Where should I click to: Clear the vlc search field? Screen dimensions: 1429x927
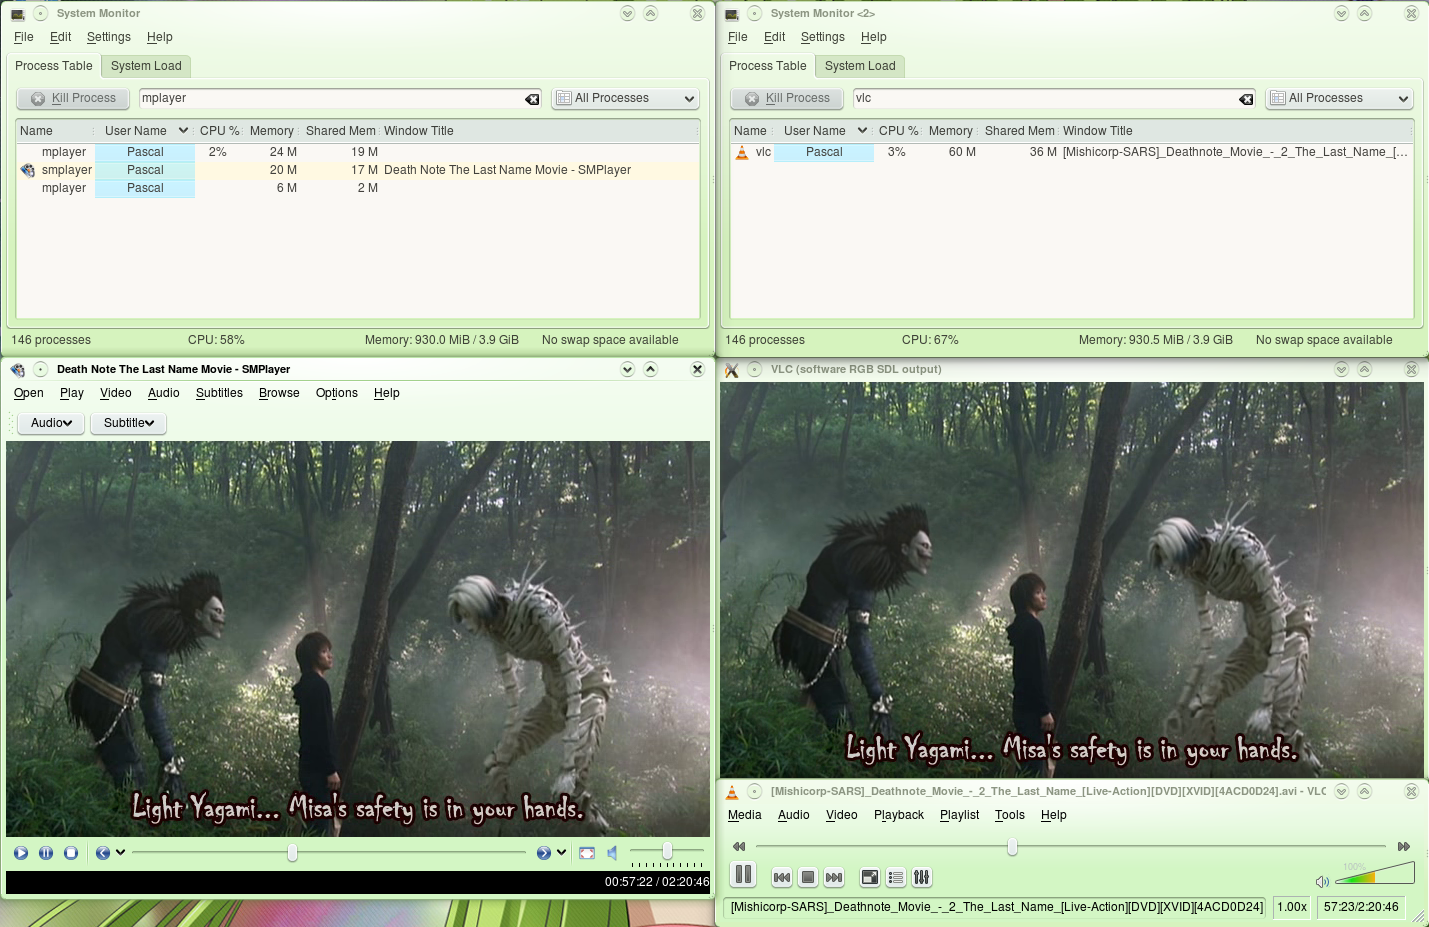(x=1246, y=99)
